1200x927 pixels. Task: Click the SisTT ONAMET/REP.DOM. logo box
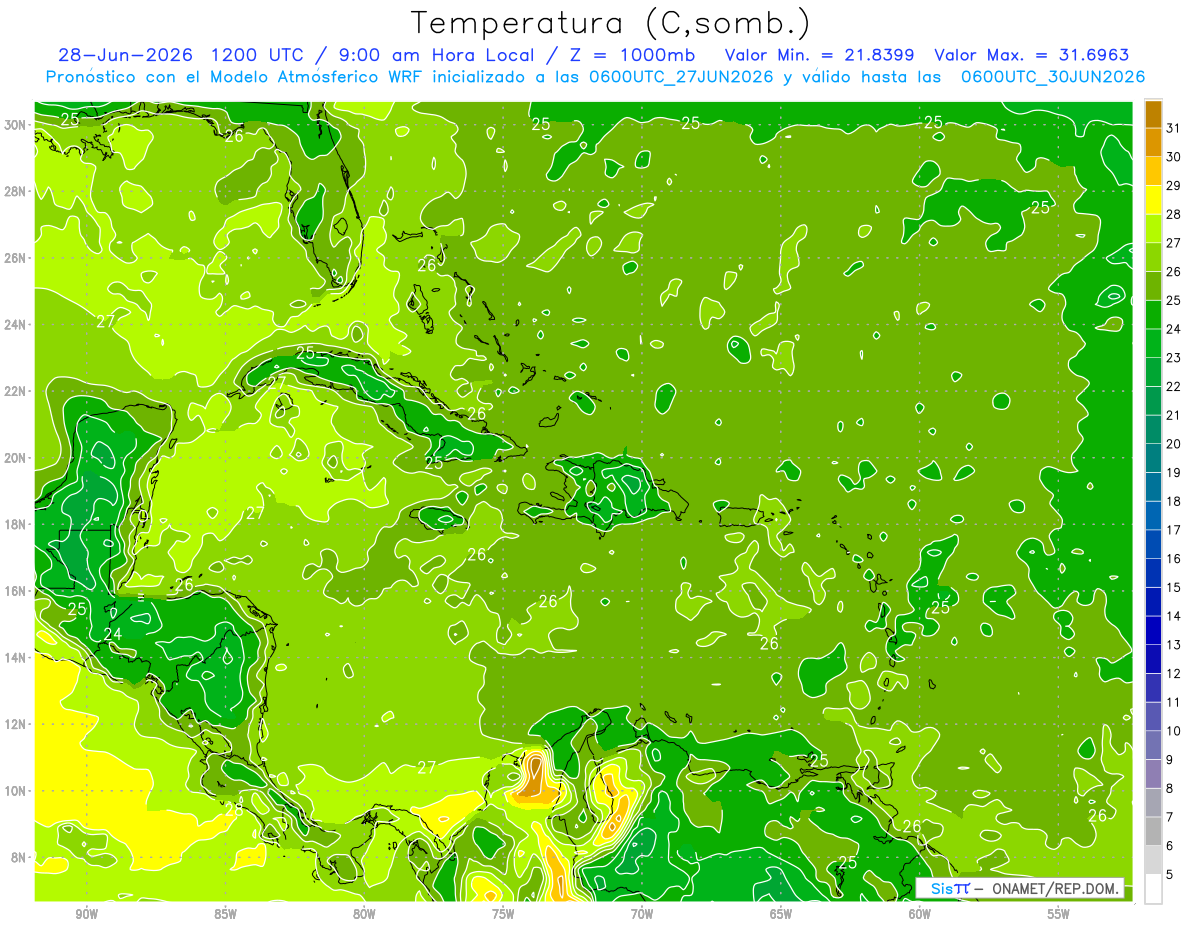tap(1020, 888)
